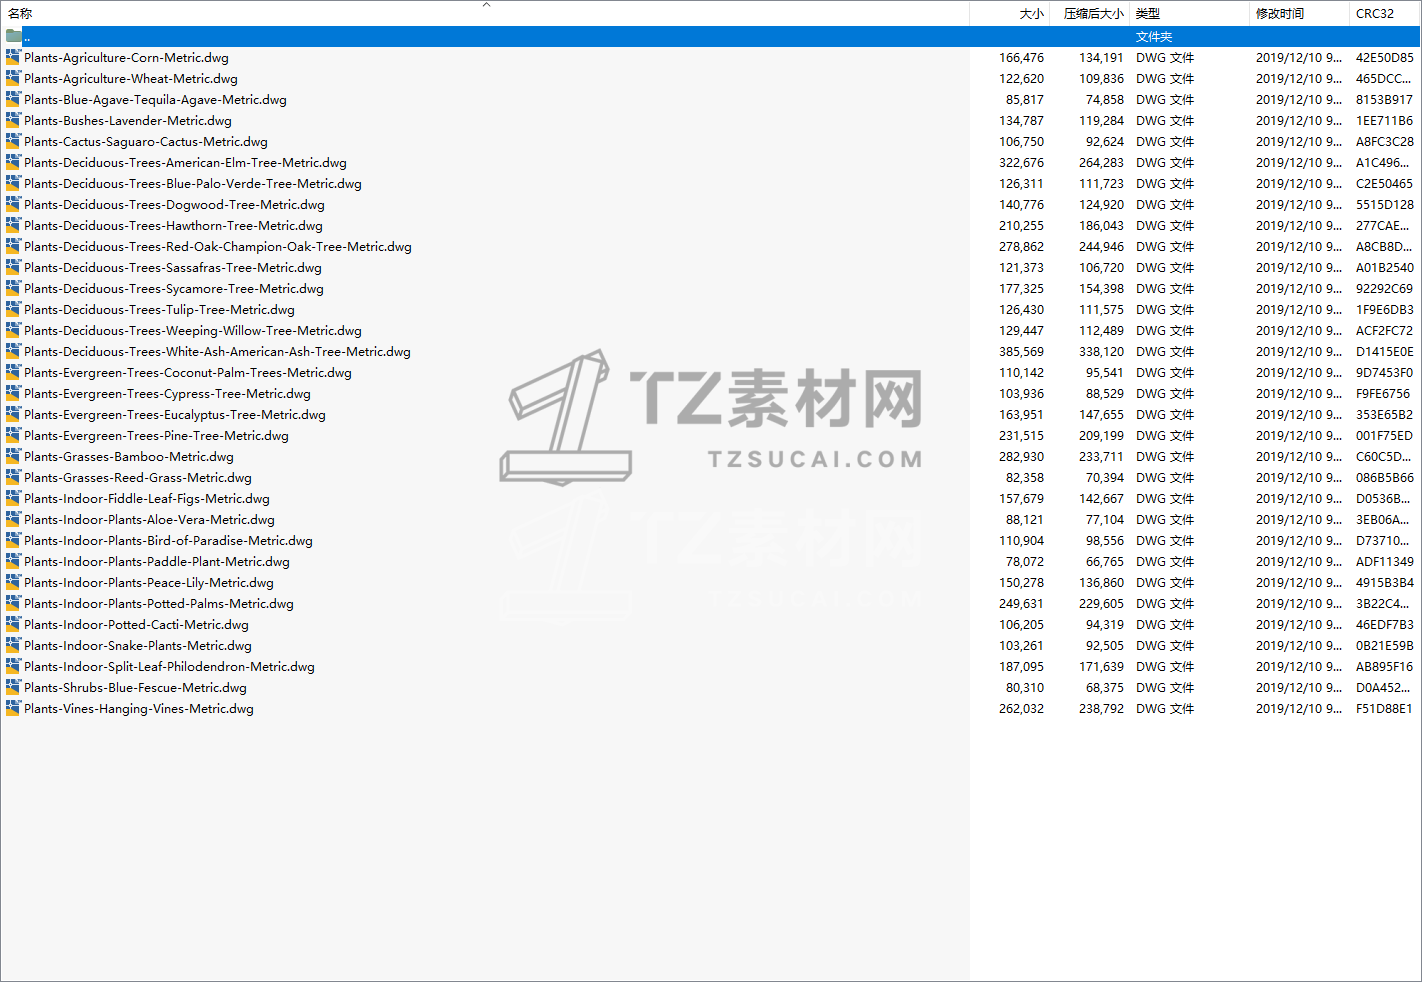1422x982 pixels.
Task: Click the Weeping-Willow-Tree file icon
Action: [x=13, y=331]
